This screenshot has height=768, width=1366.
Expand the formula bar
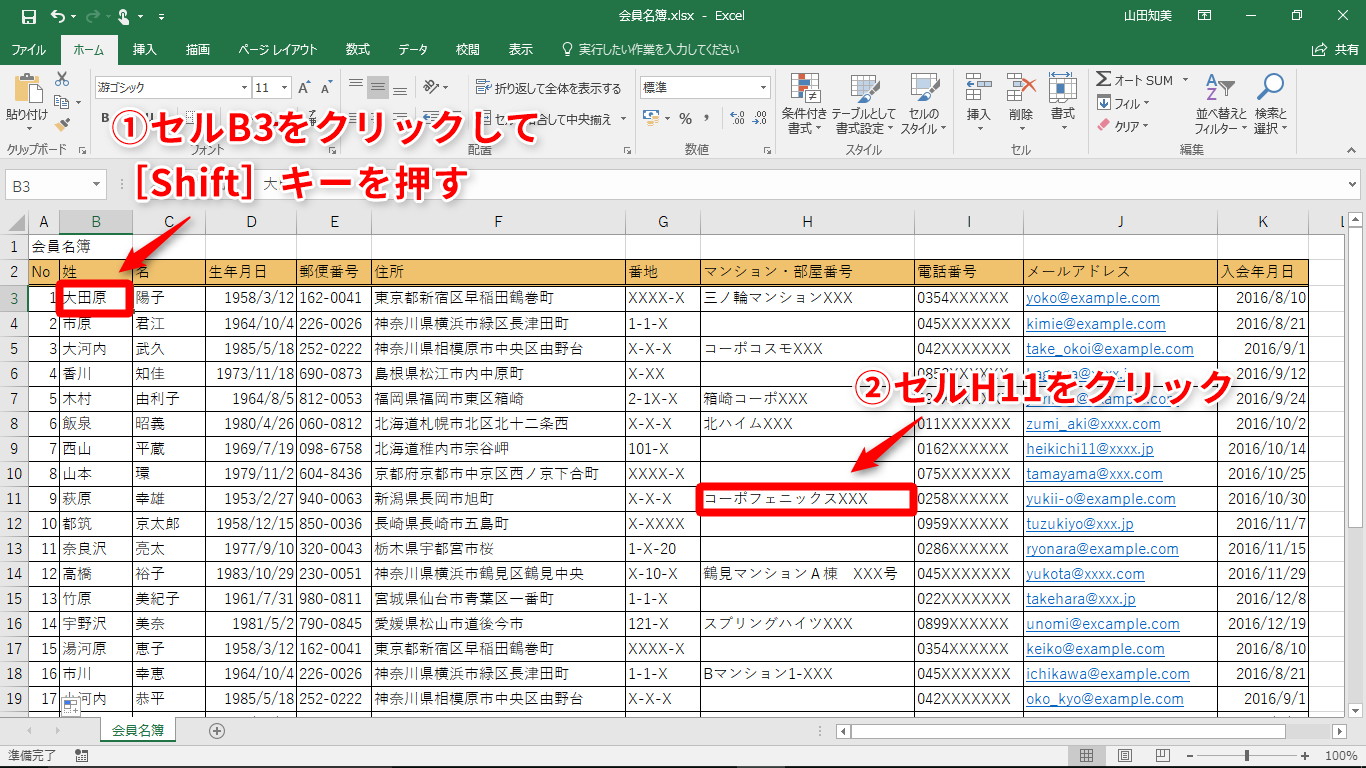(x=1351, y=186)
